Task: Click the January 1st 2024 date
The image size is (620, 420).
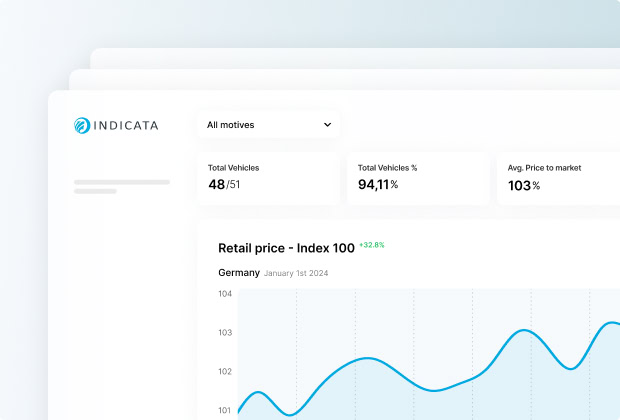Action: pyautogui.click(x=297, y=273)
